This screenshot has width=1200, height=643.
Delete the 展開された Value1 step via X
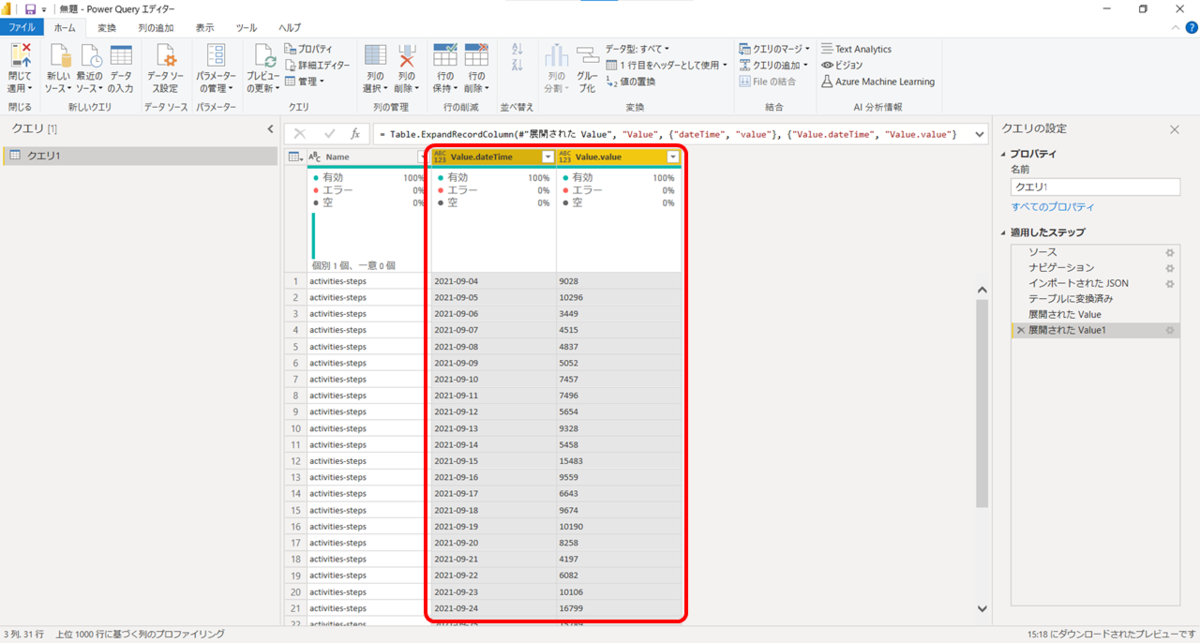click(1020, 330)
